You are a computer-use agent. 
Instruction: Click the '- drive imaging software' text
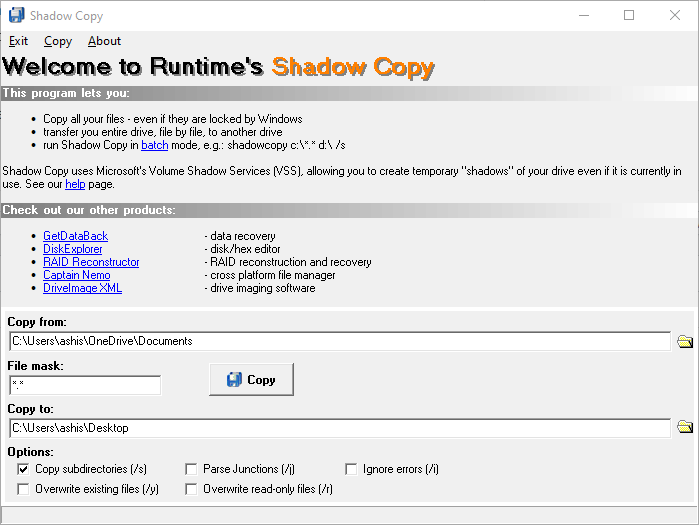[260, 288]
